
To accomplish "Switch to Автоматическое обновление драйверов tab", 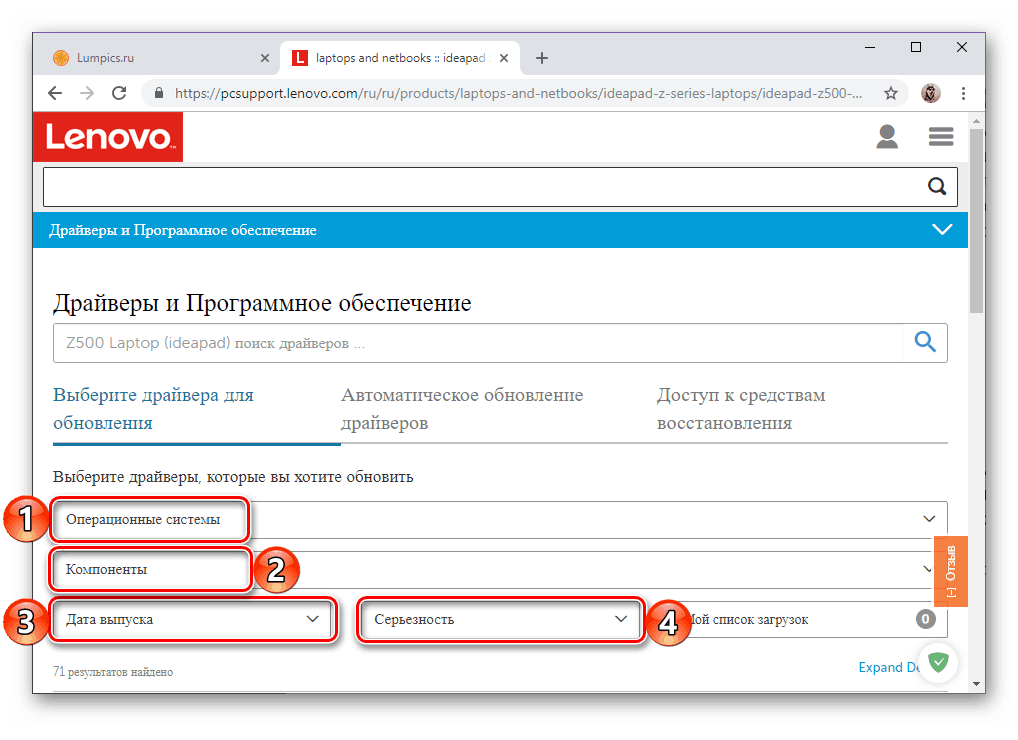I will [462, 408].
